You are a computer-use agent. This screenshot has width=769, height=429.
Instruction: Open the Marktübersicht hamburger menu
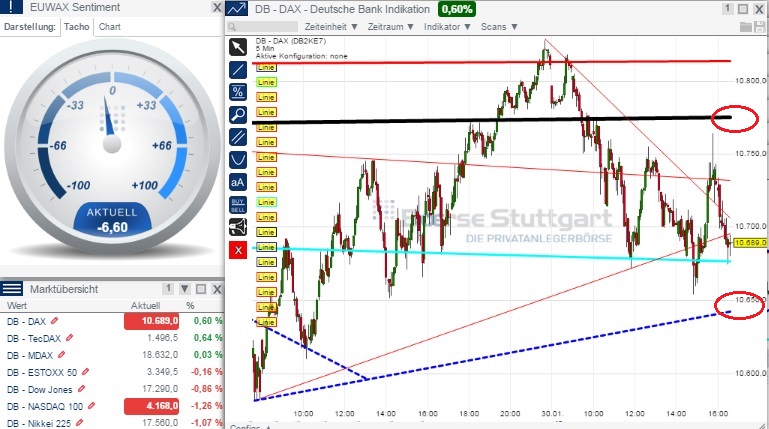[12, 289]
